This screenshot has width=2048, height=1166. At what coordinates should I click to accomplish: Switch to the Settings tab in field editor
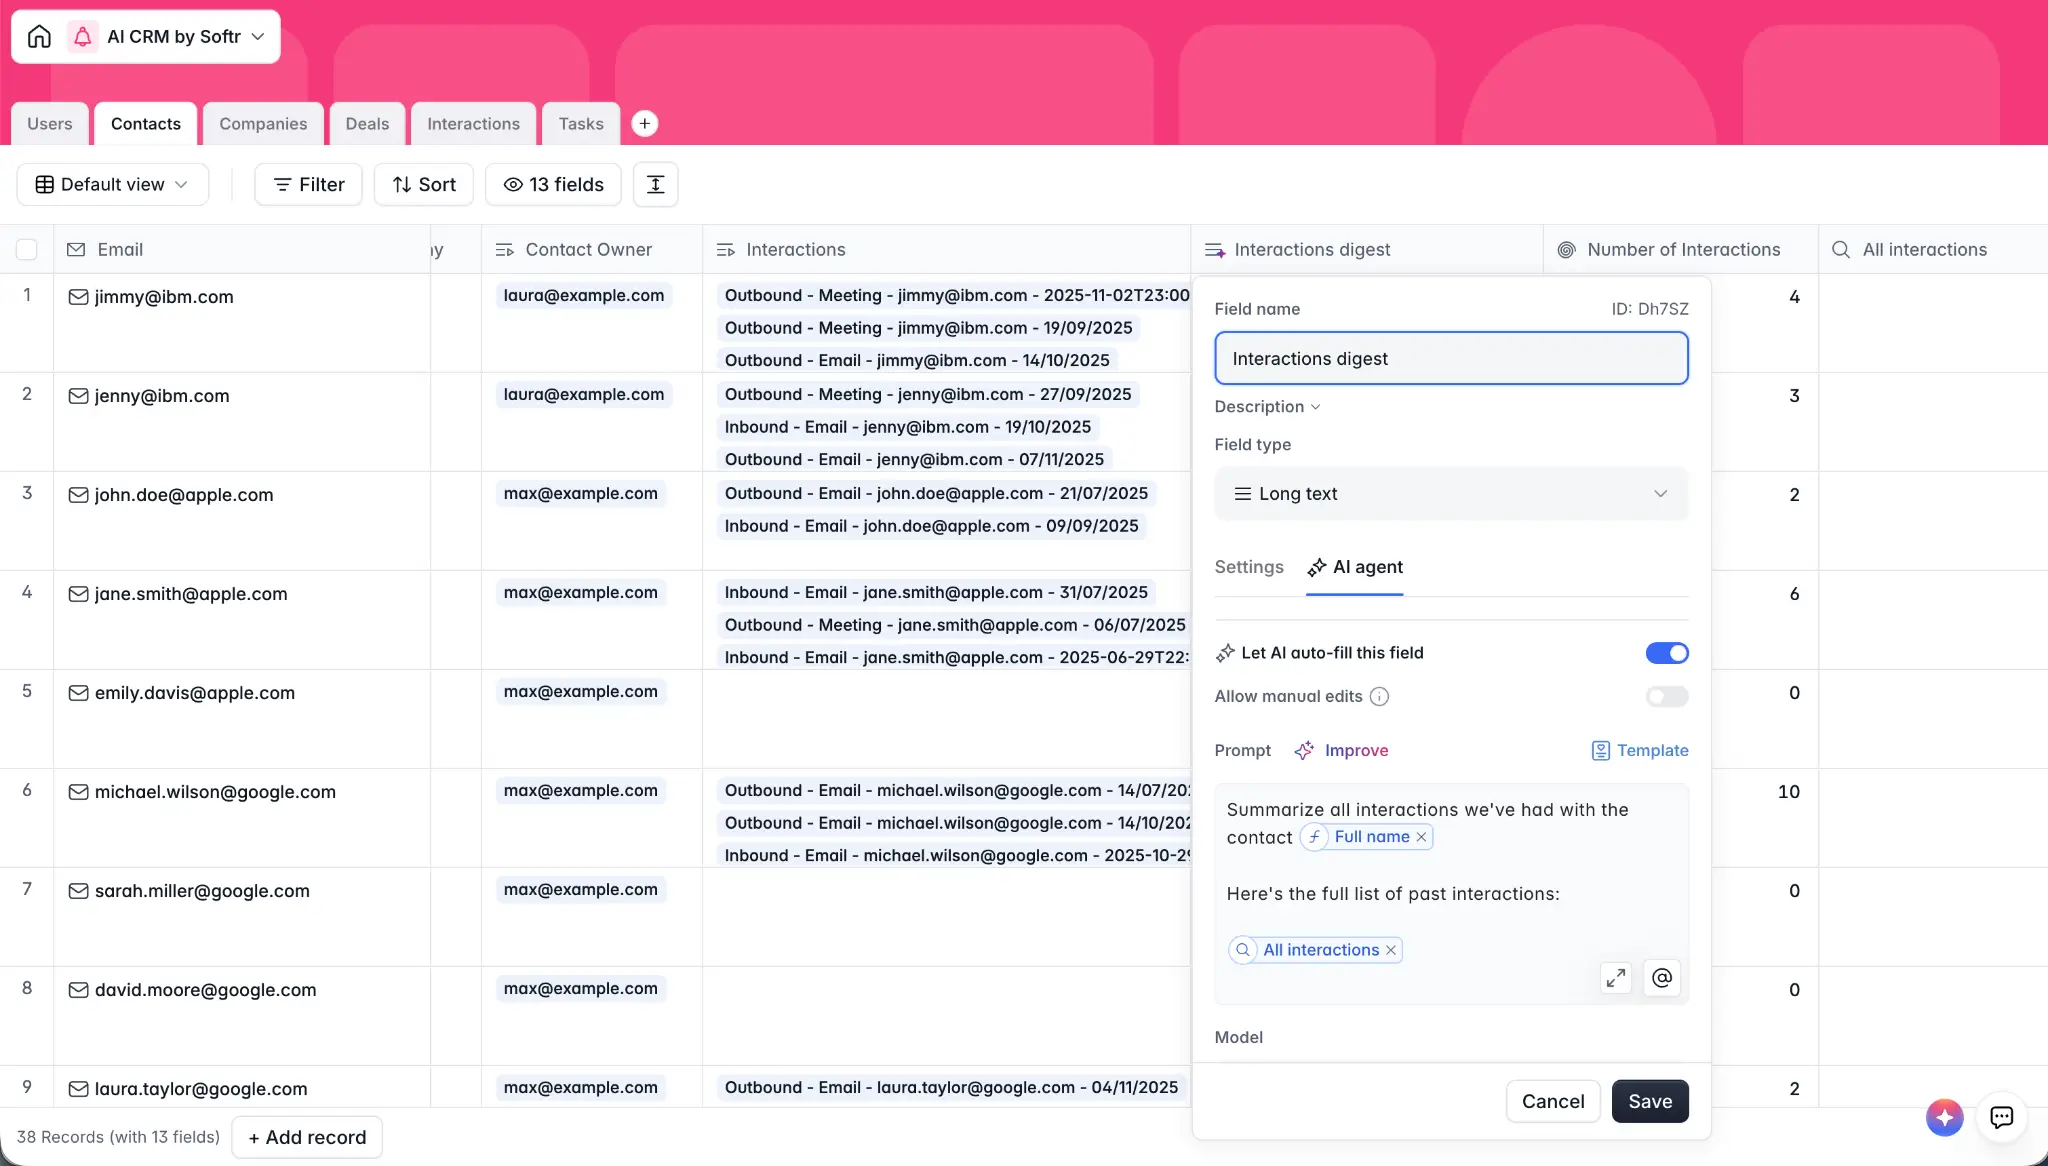click(1248, 567)
